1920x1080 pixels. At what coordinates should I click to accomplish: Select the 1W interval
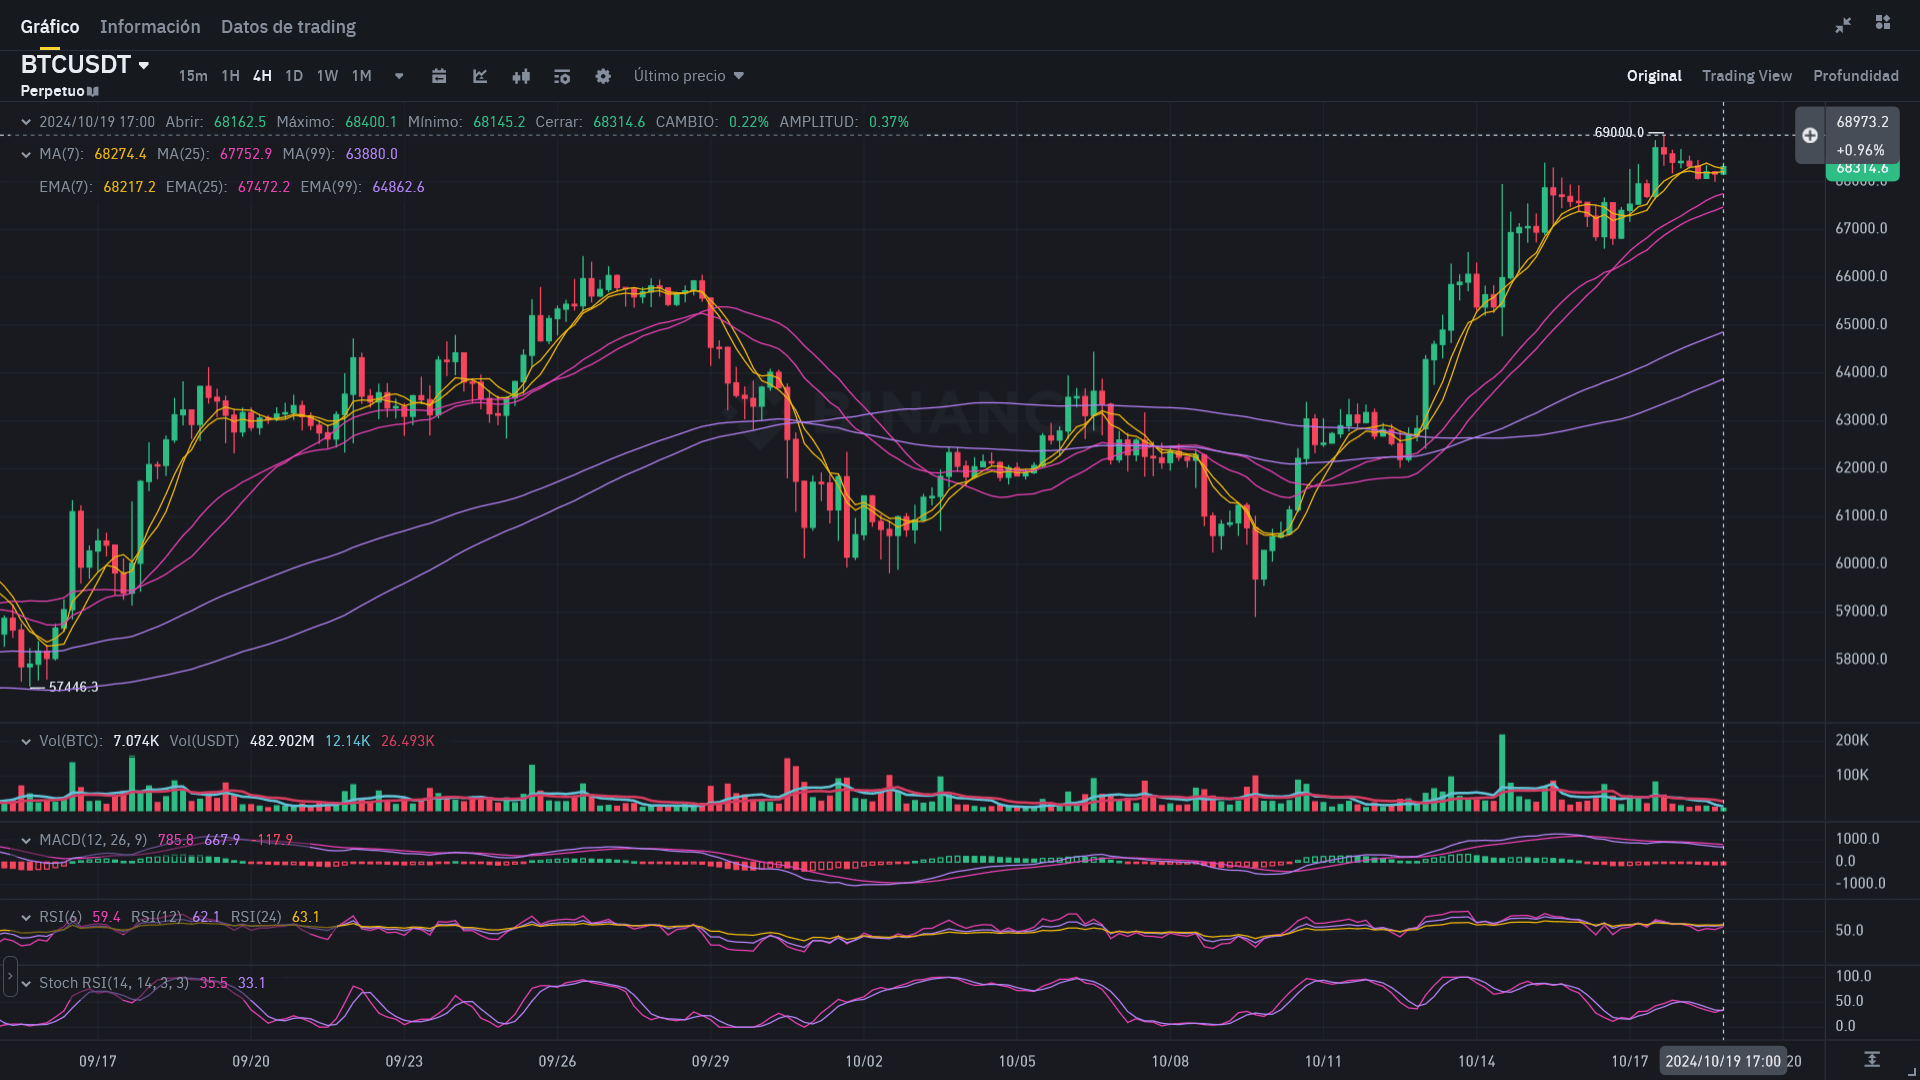[x=327, y=76]
